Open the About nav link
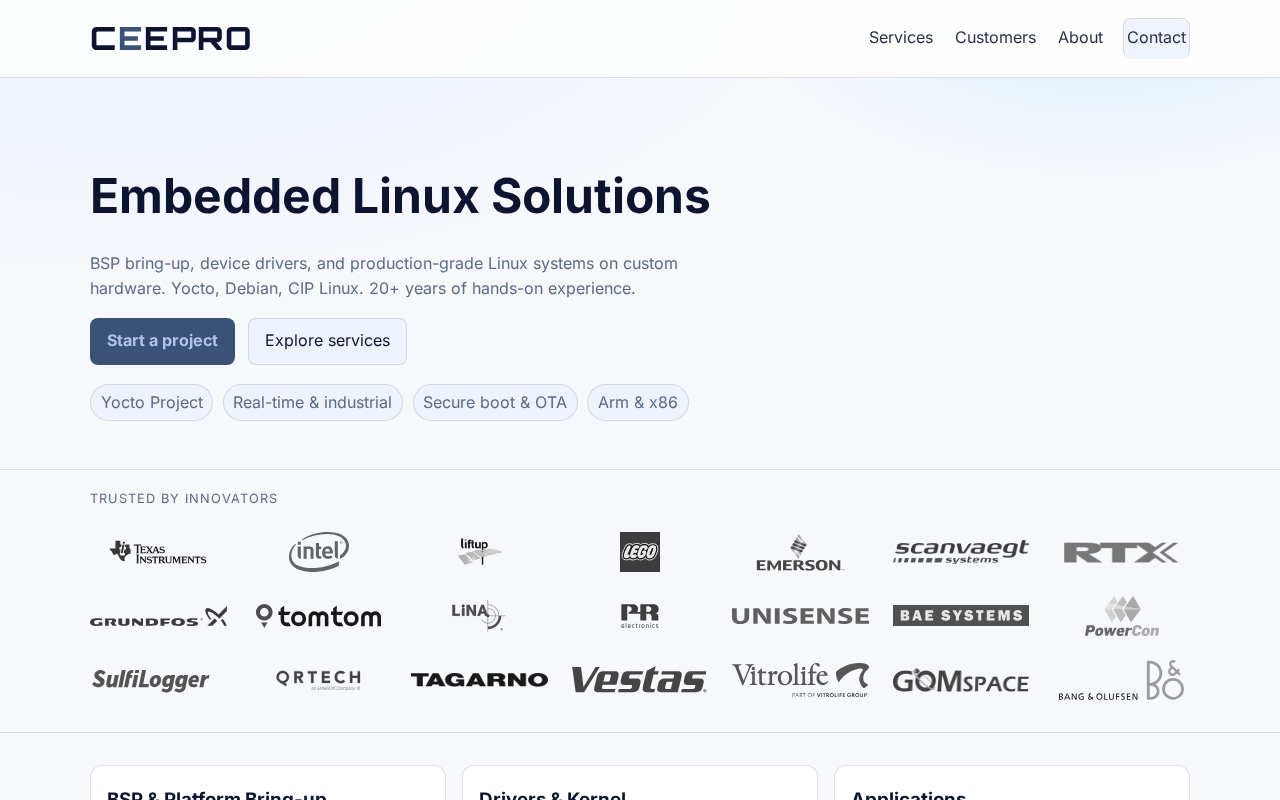 coord(1080,38)
